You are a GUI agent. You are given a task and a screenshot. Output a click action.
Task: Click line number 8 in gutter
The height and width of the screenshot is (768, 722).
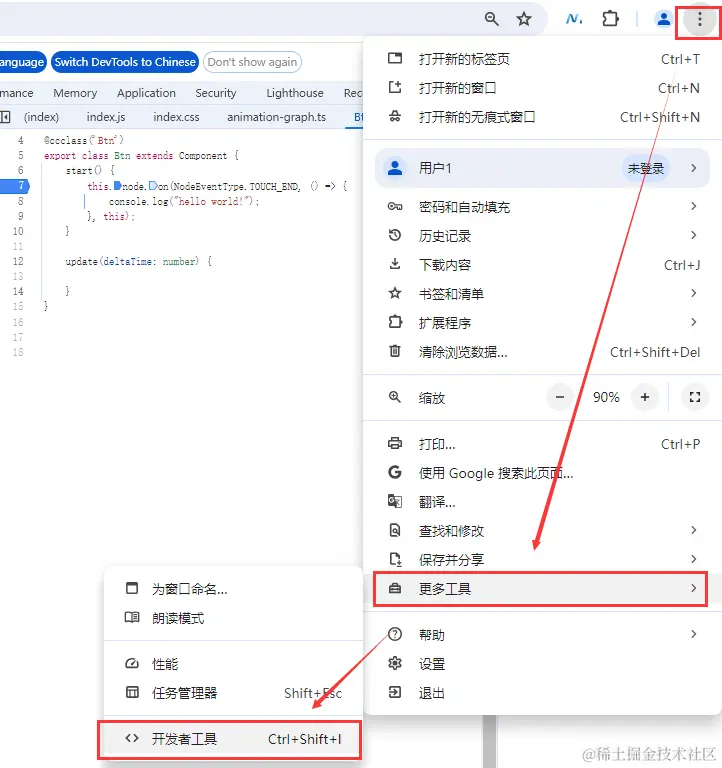20,201
